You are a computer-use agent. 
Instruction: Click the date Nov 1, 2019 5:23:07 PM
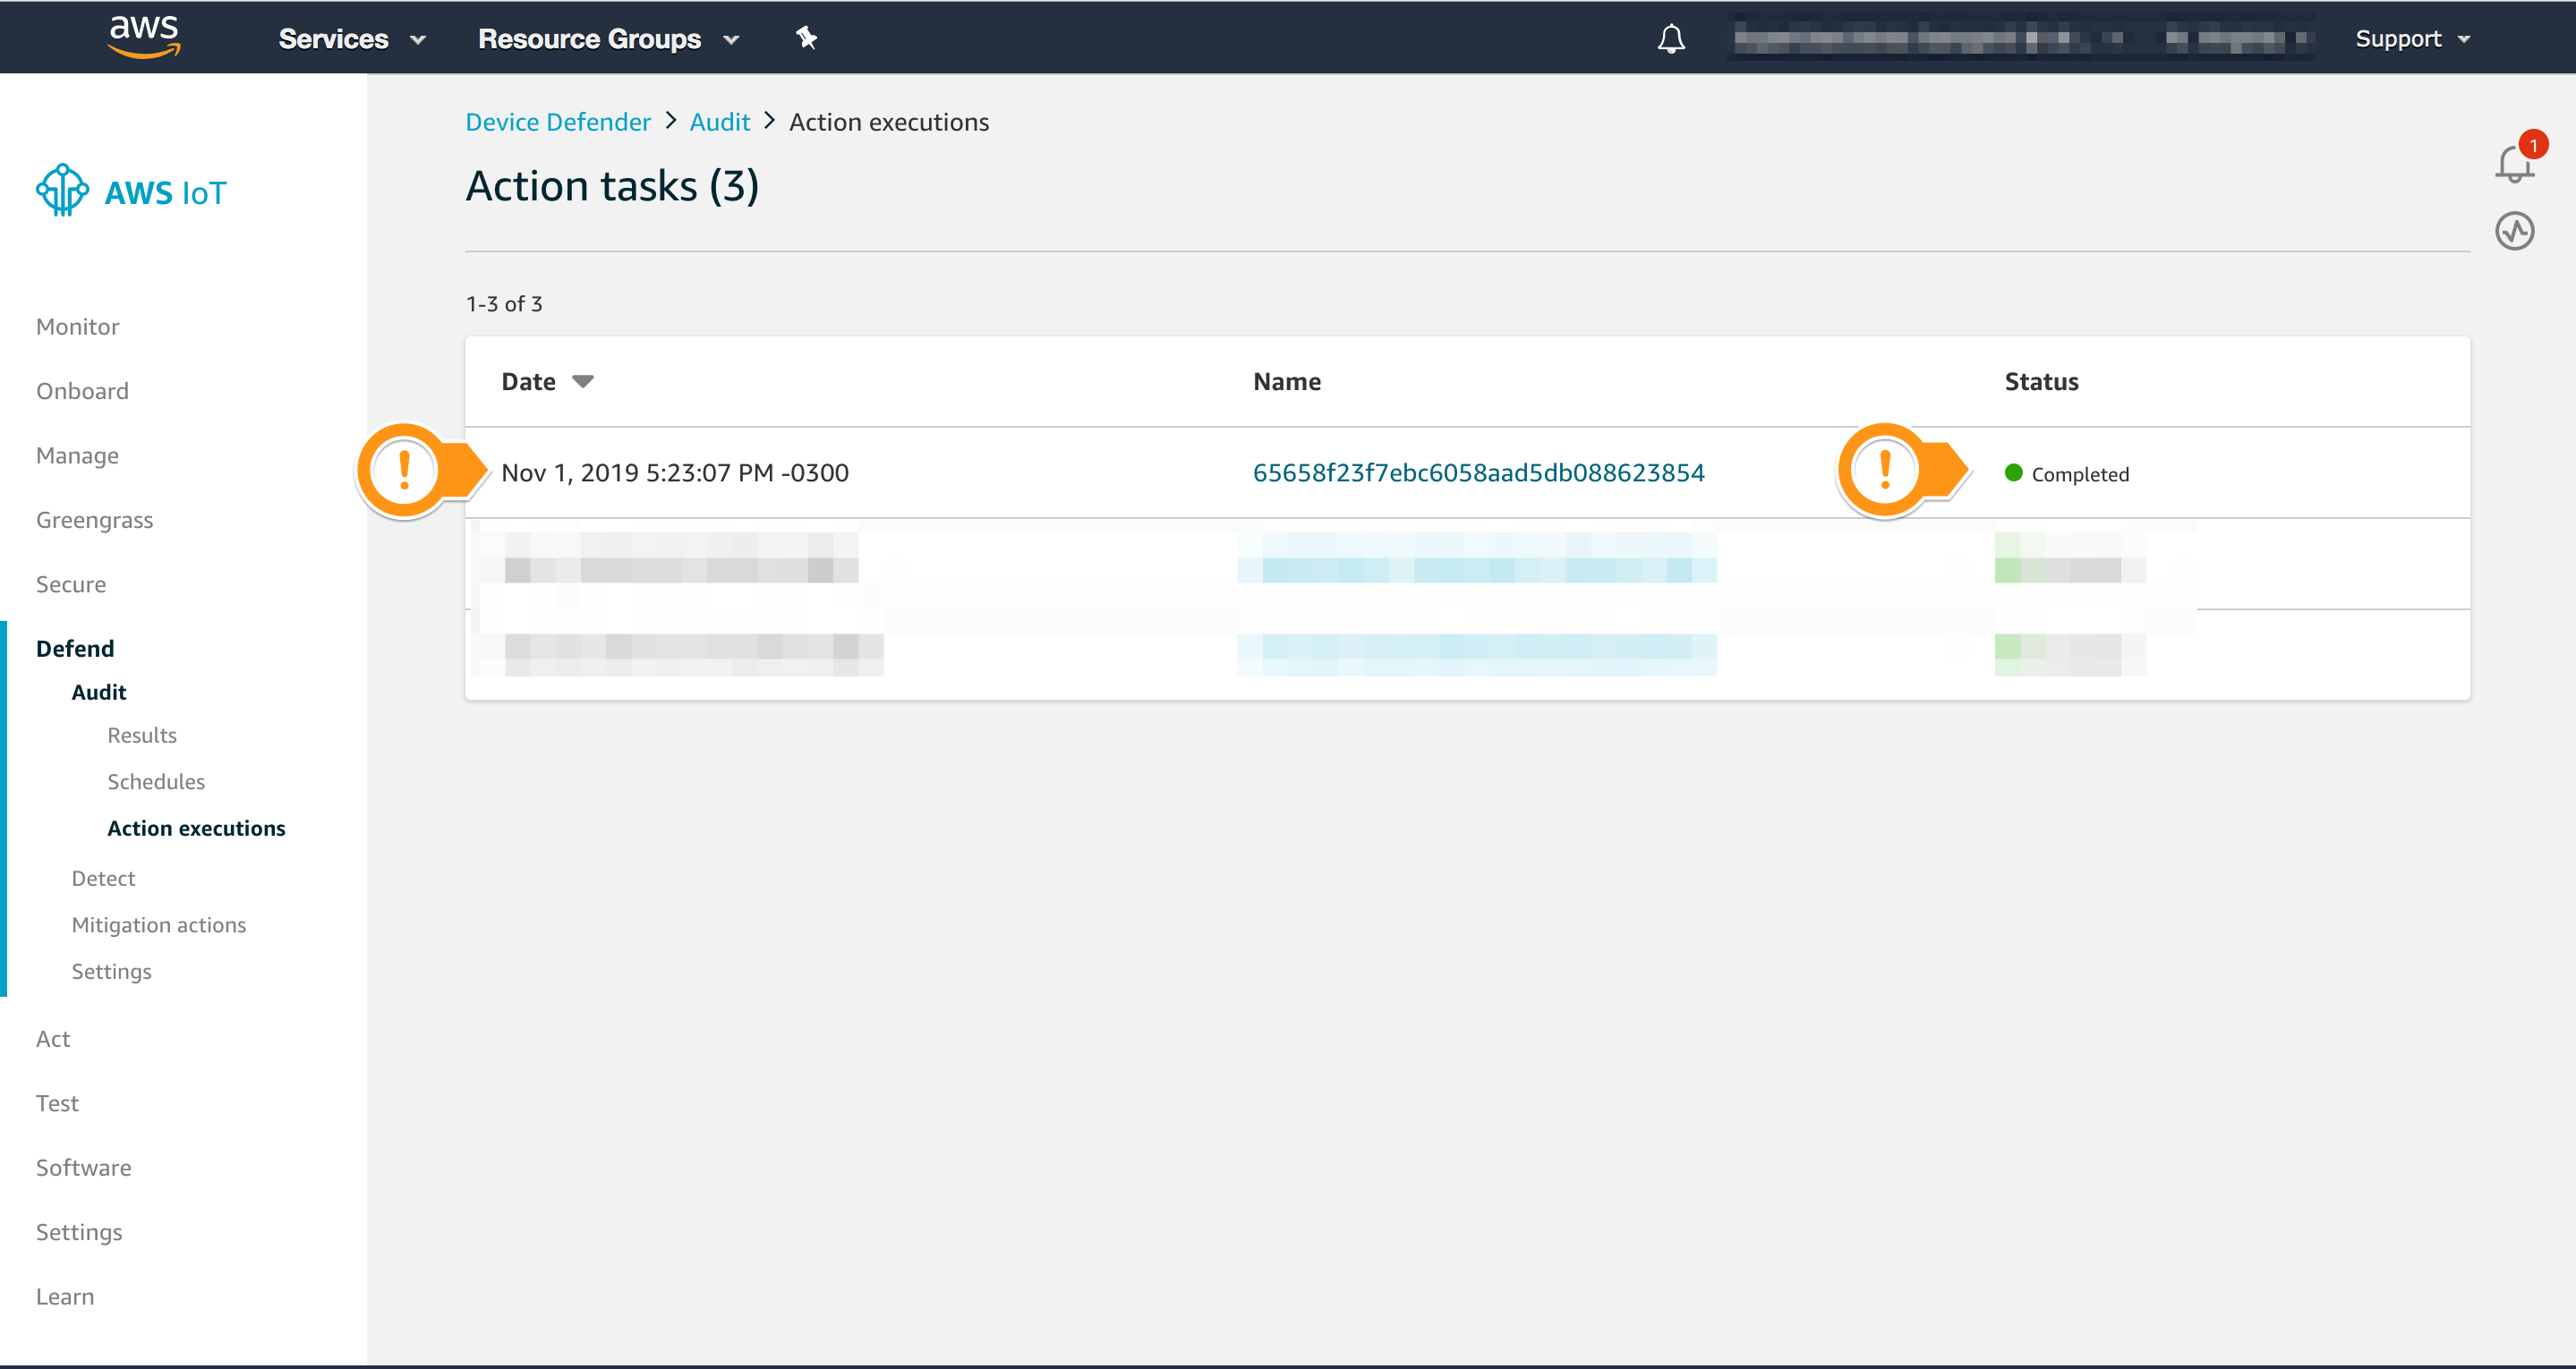(675, 472)
